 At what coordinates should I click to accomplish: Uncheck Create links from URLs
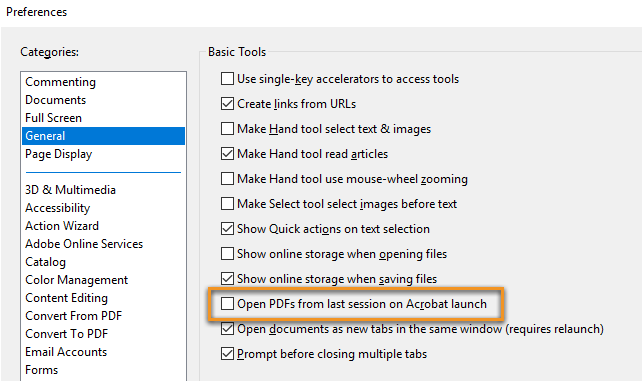[227, 103]
